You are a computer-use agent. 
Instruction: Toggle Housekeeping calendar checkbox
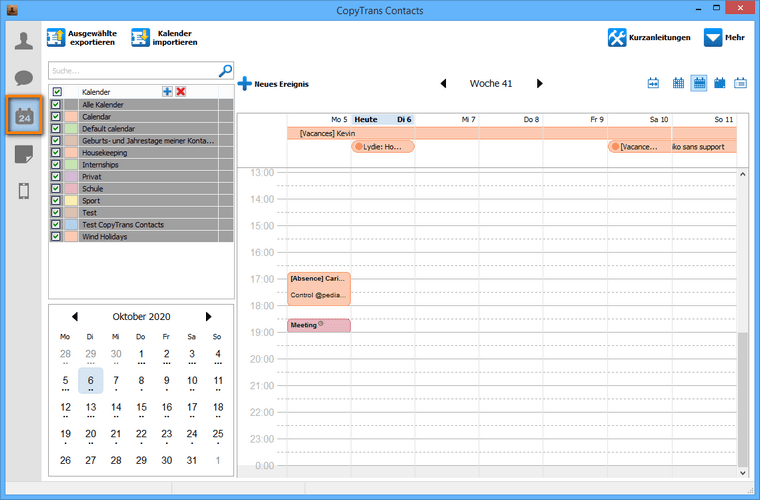[56, 153]
